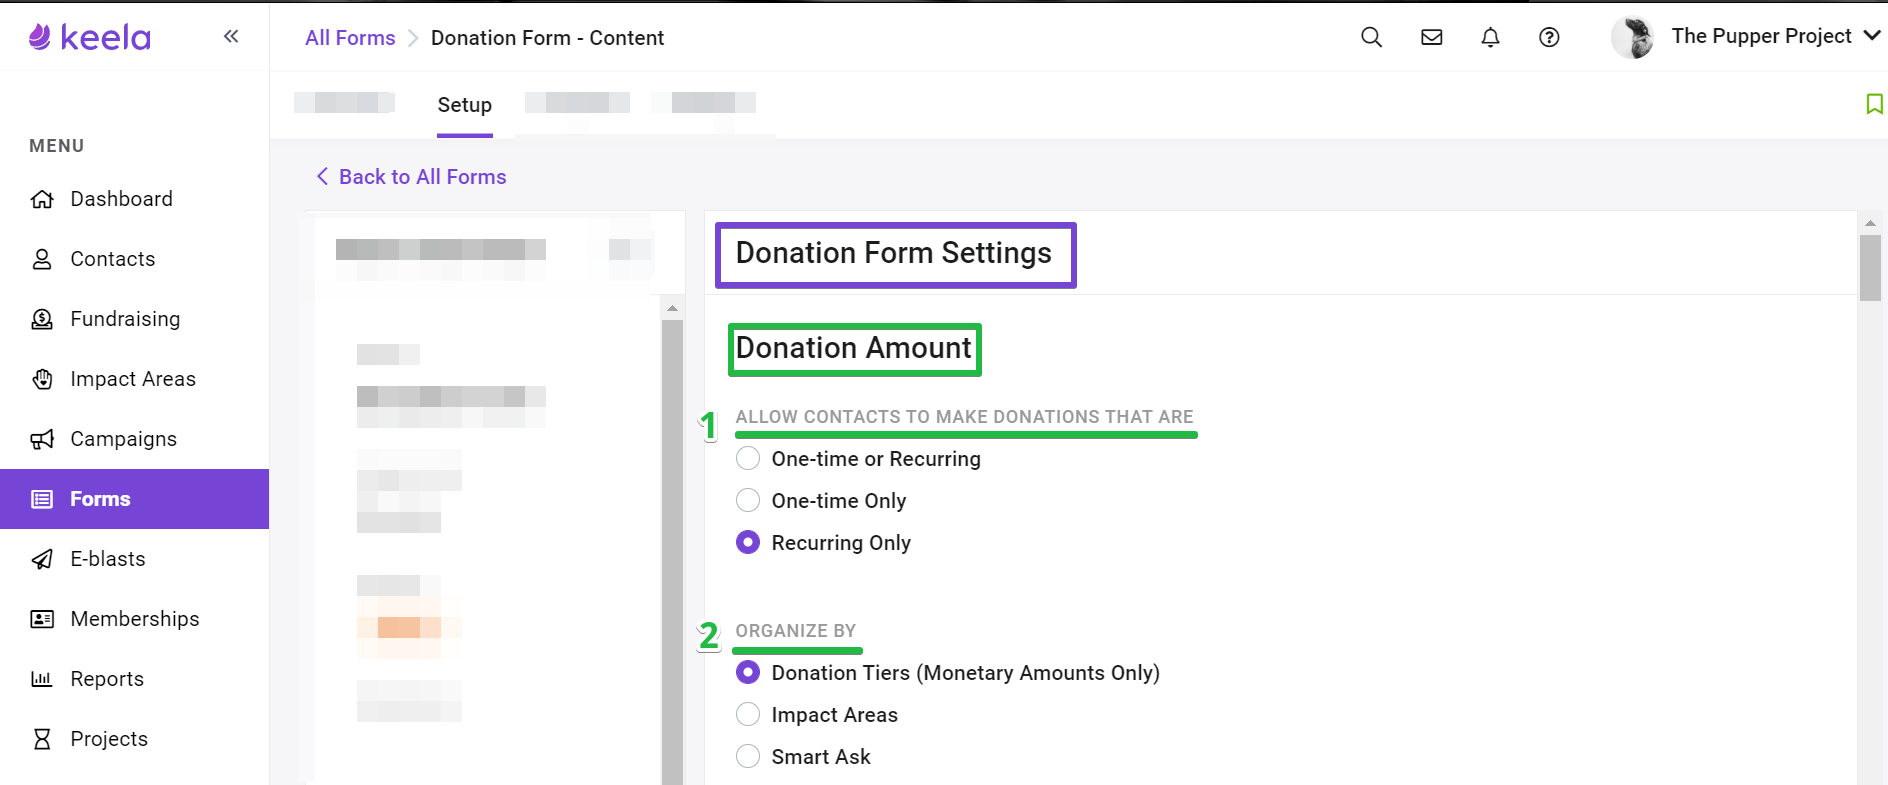Viewport: 1888px width, 785px height.
Task: Click ALLOW CONTACTS TO MAKE DONATIONS label
Action: click(965, 417)
